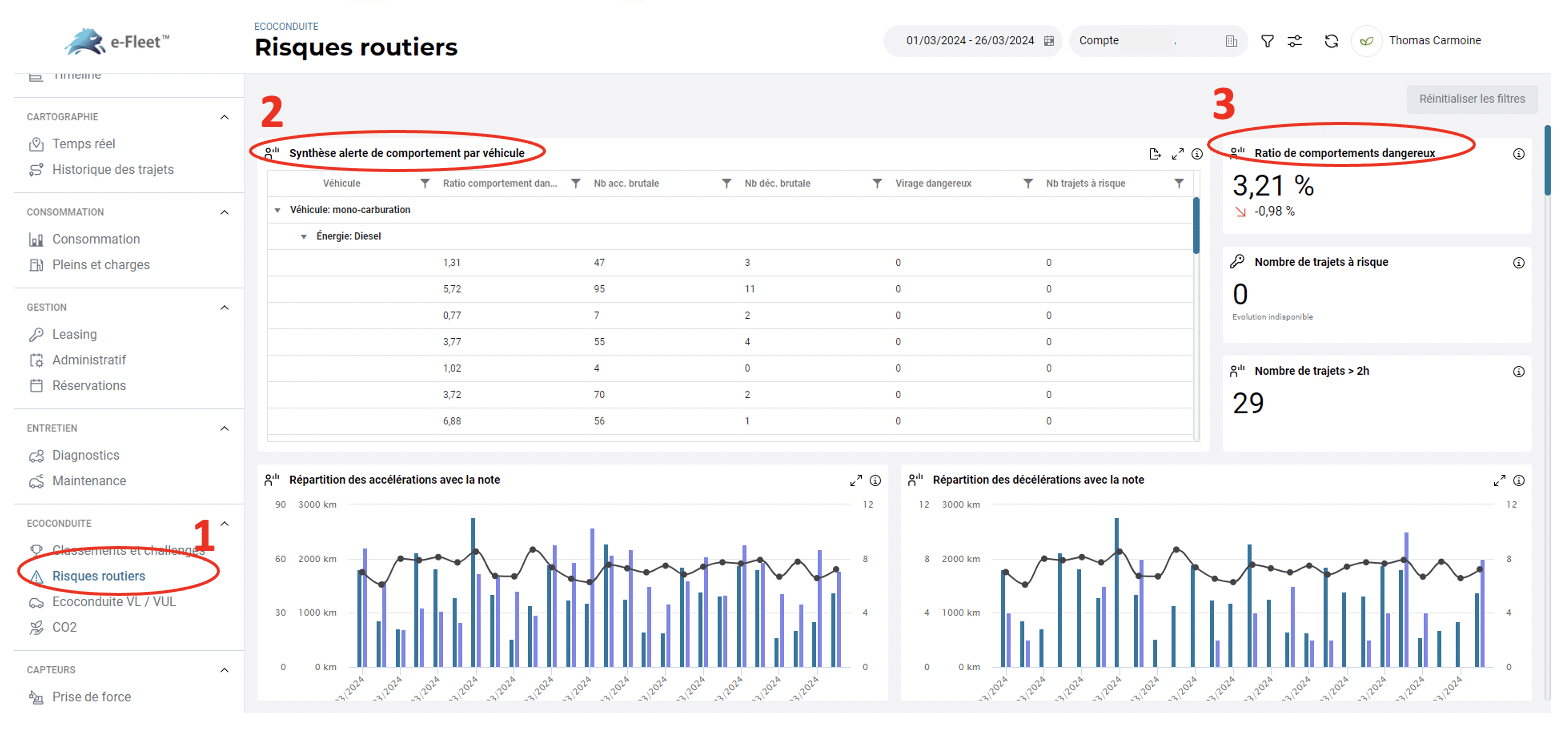1566x734 pixels.
Task: Collapse the Énergie: Diesel group row
Action: [303, 237]
